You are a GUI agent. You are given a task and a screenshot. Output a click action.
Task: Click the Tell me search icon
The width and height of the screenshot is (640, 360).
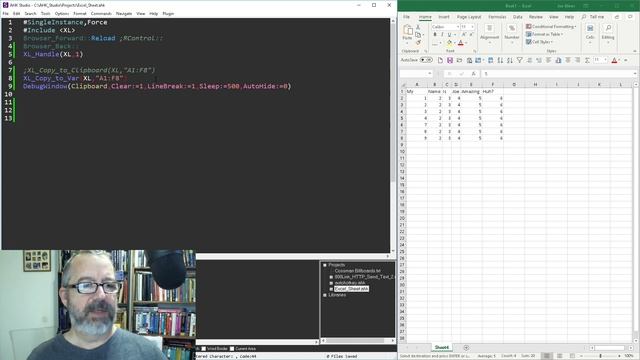(584, 17)
